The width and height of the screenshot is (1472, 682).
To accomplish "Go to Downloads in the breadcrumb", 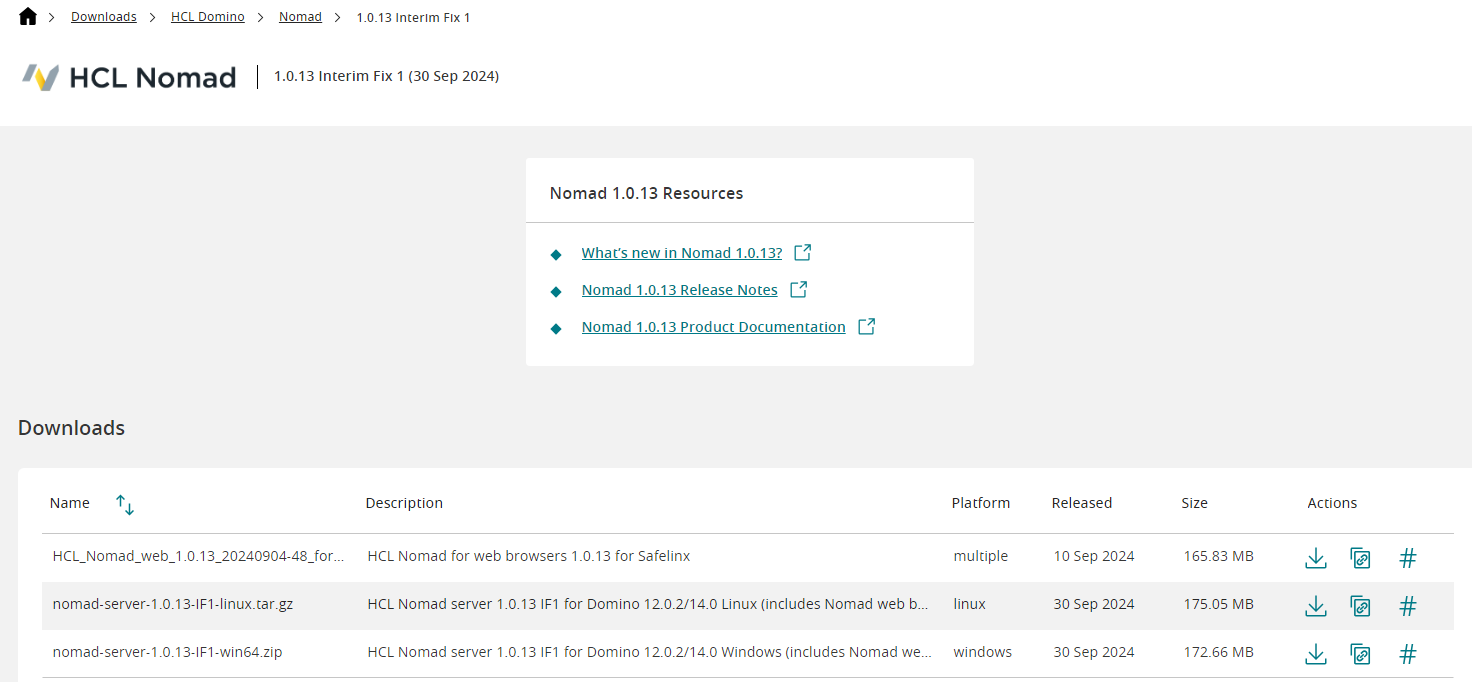I will pos(104,17).
